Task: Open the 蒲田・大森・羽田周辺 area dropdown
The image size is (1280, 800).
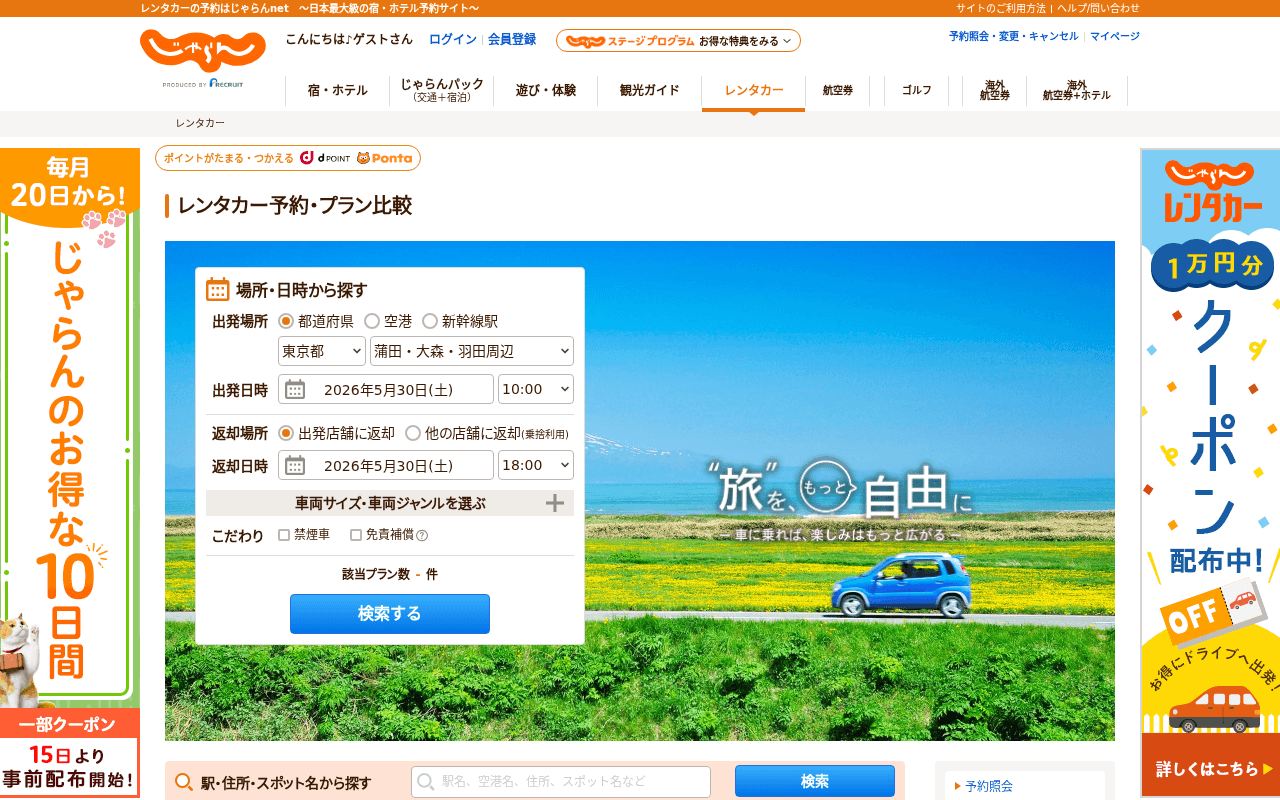Action: (472, 351)
